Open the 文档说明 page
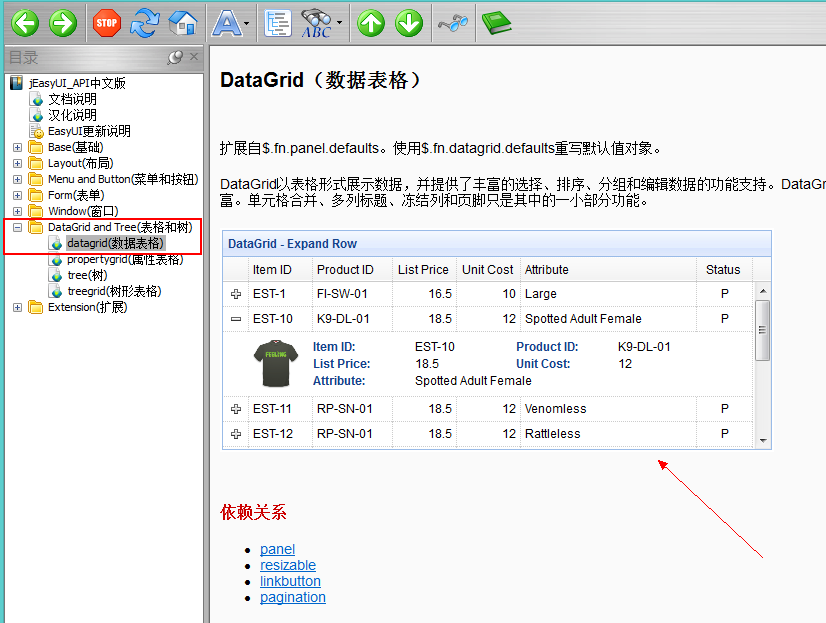826x623 pixels. [x=72, y=99]
